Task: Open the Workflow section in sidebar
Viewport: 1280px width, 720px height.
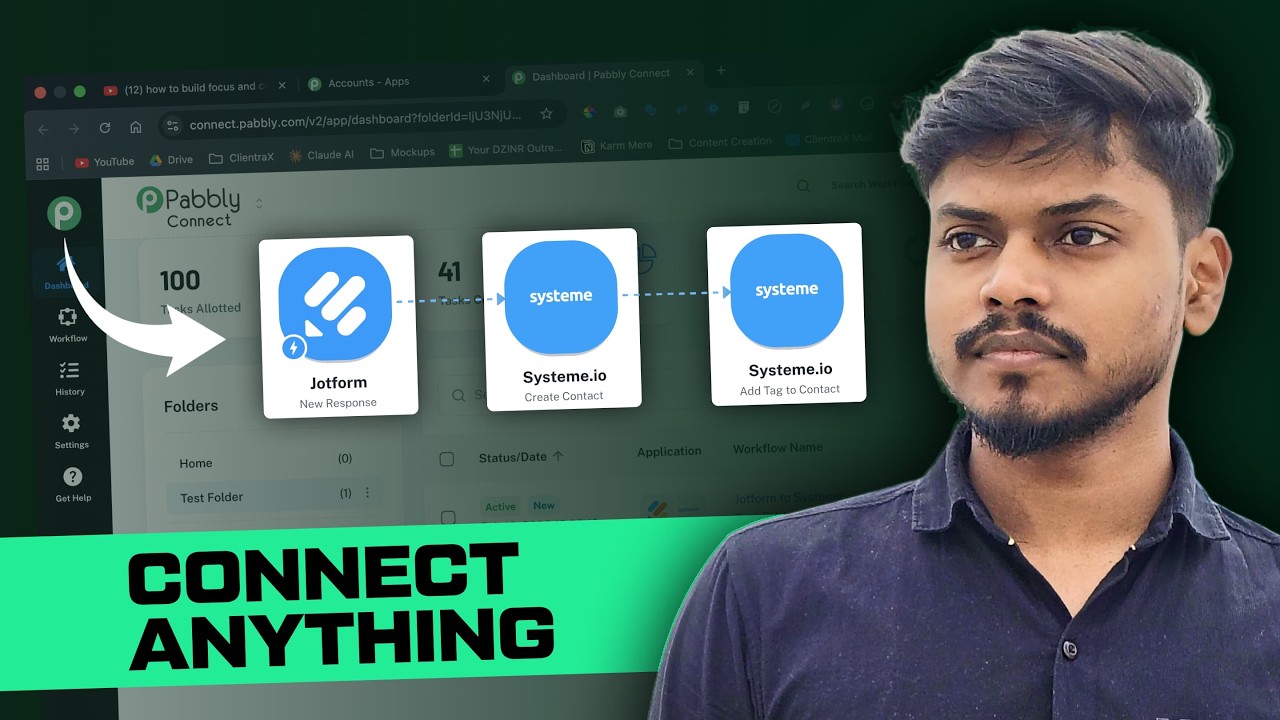Action: pyautogui.click(x=68, y=325)
